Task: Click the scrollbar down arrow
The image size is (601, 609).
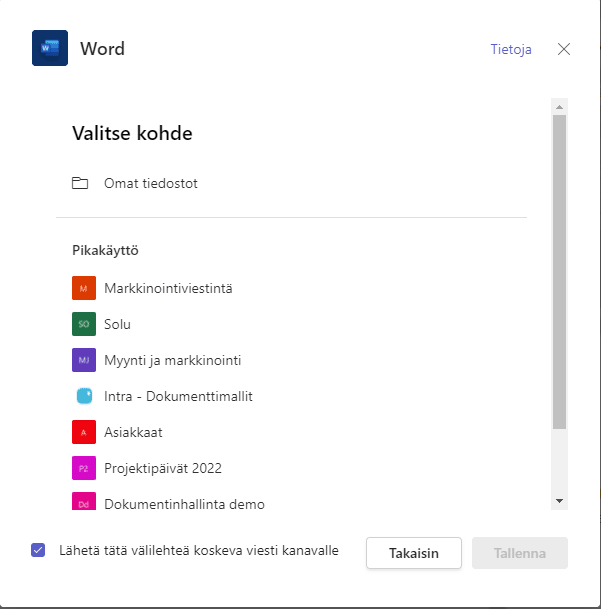Action: pos(559,501)
